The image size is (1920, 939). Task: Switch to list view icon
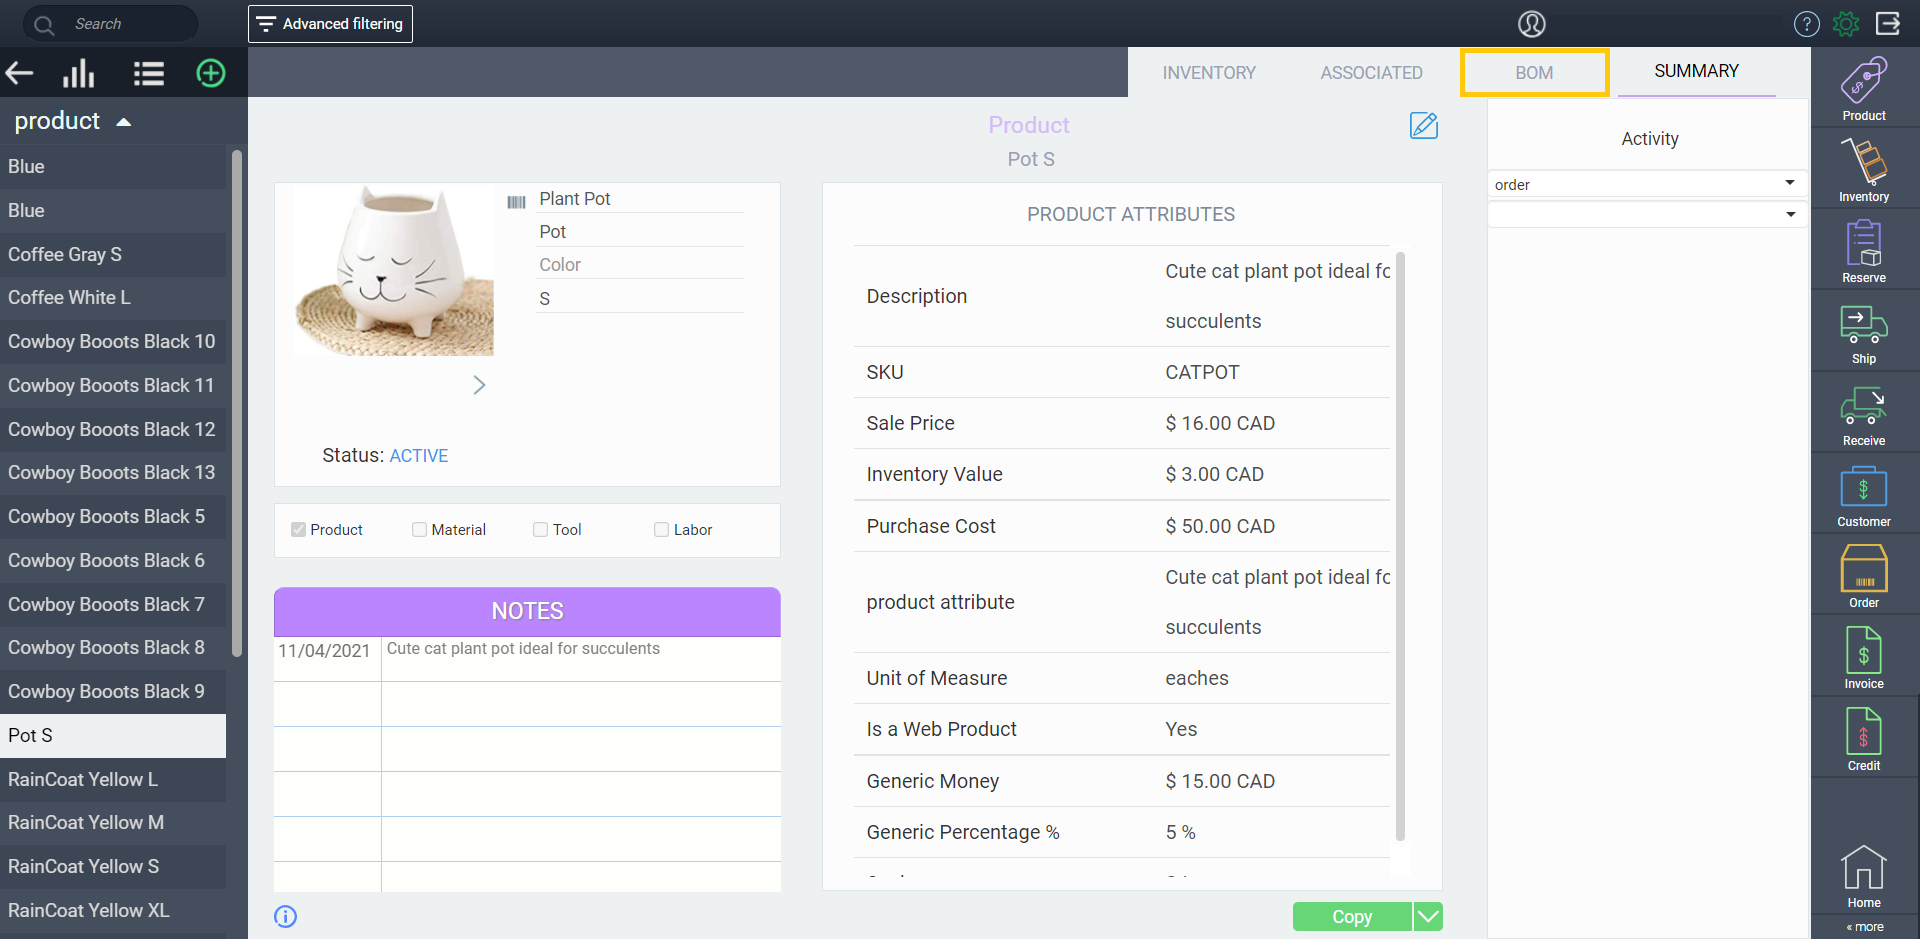(149, 73)
